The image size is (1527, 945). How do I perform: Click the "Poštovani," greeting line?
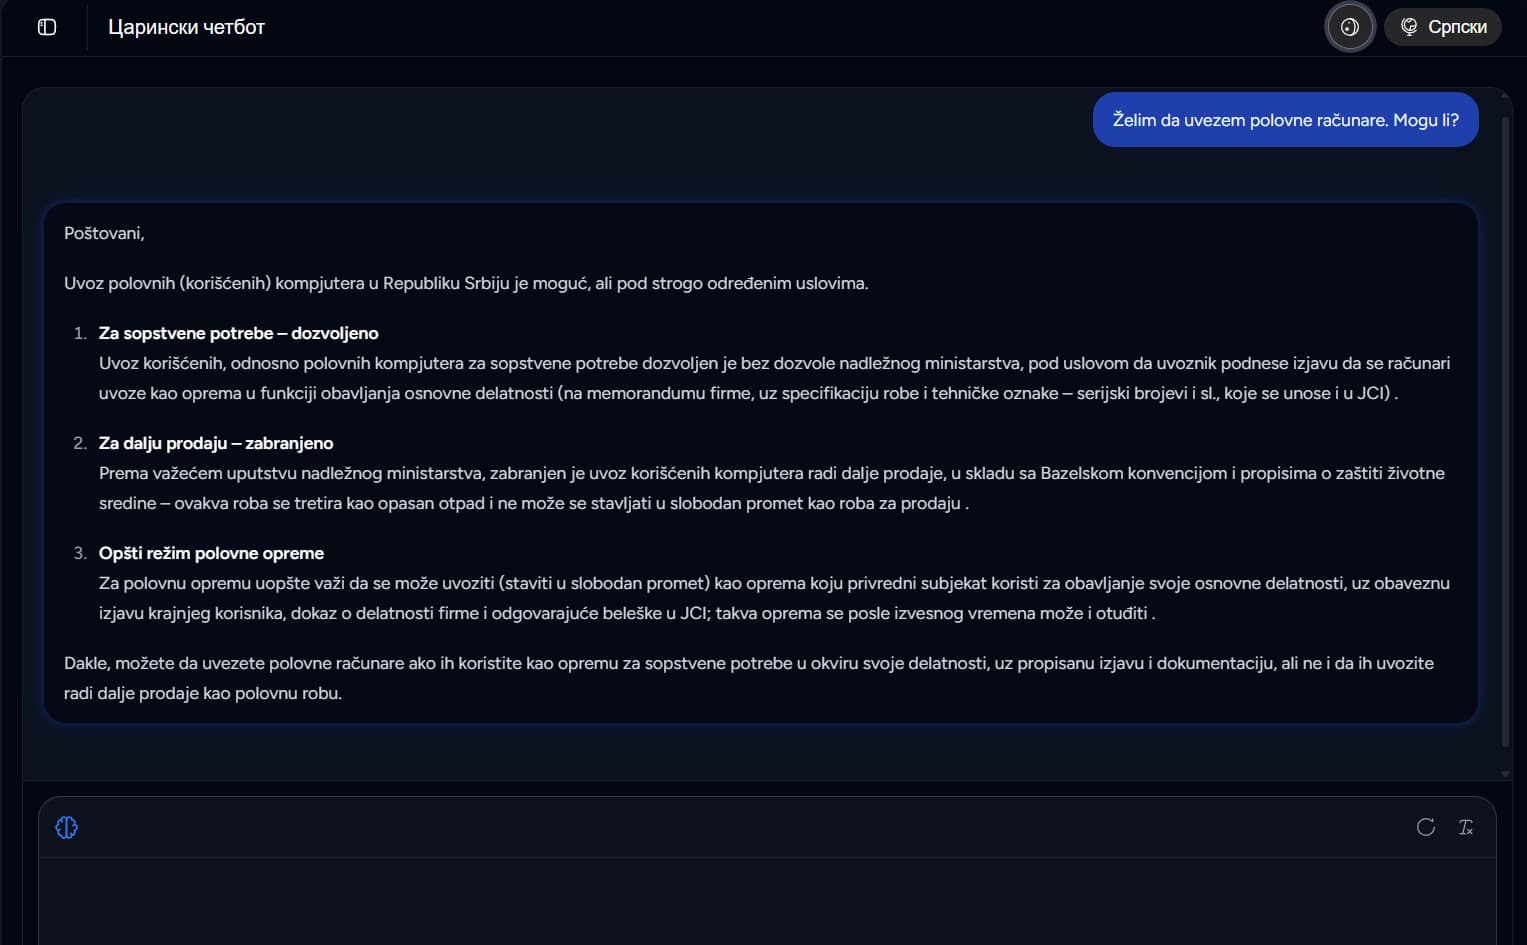104,233
